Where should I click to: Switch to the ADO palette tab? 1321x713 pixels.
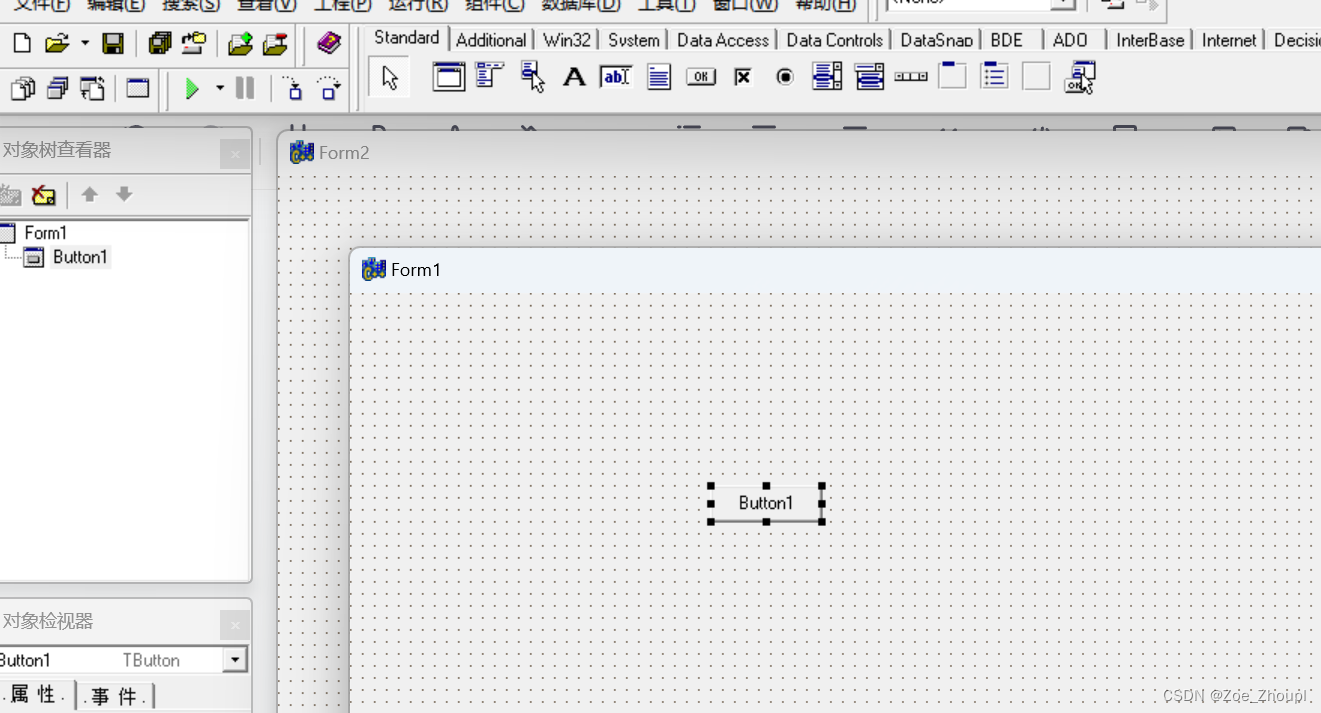click(x=1070, y=40)
